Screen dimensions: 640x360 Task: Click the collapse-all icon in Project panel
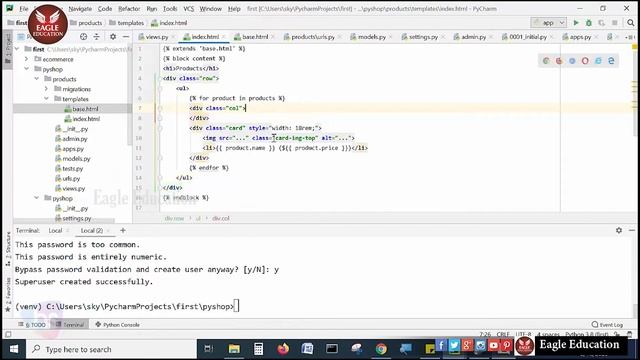tap(97, 37)
